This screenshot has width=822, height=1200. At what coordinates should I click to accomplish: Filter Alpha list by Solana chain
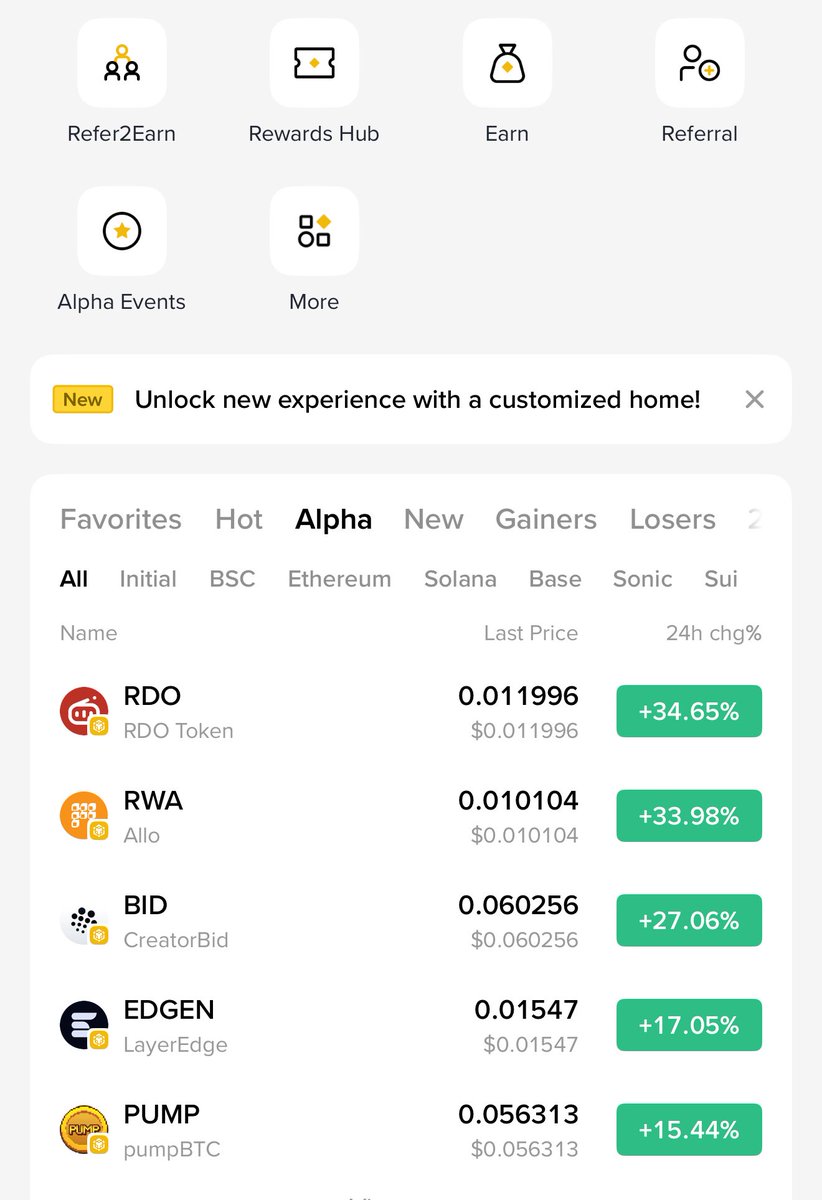click(x=460, y=579)
